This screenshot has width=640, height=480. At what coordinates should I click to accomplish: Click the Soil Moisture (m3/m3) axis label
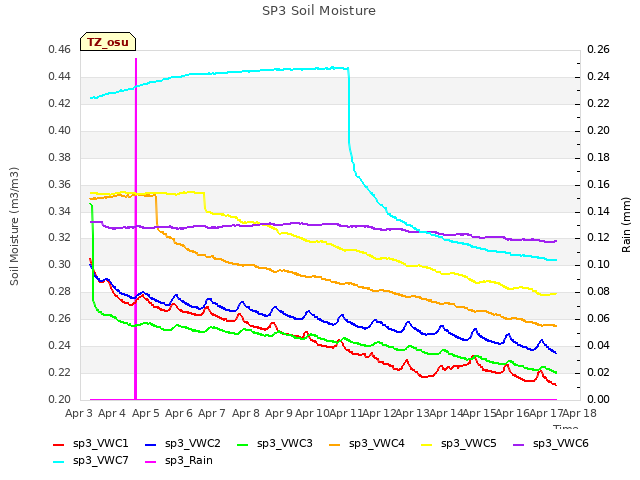(x=14, y=226)
